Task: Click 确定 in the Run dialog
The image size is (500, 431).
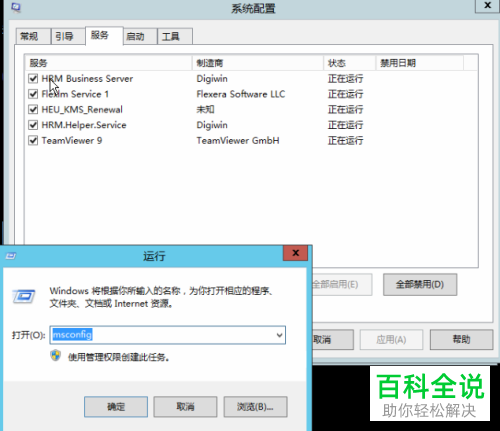Action: point(116,407)
